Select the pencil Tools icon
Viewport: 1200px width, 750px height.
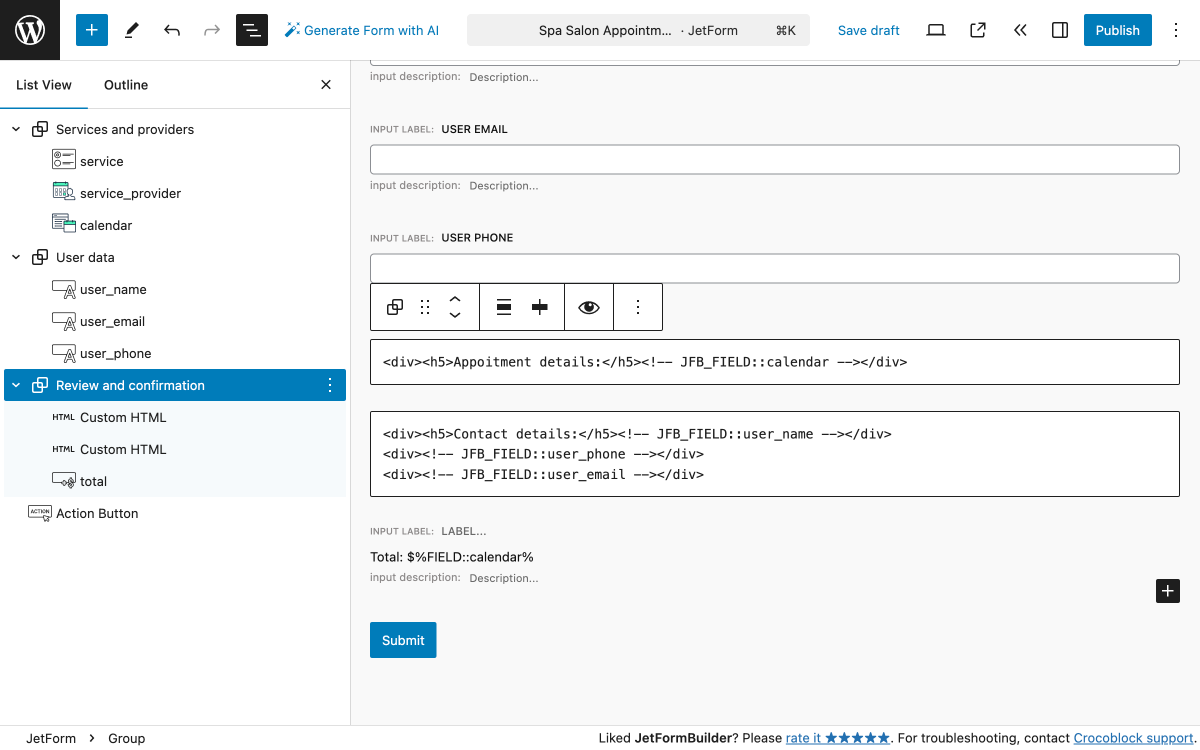pos(132,30)
